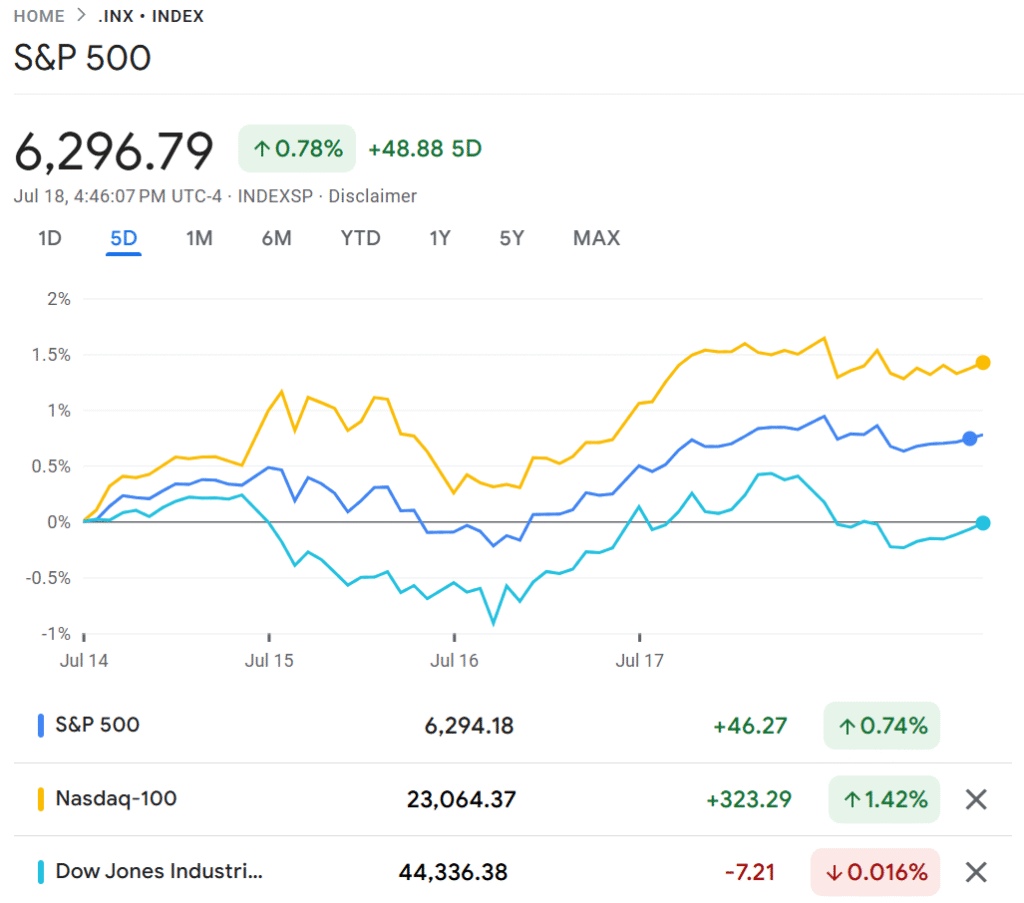
Task: Click the .INX • INDEX breadcrumb text
Action: click(151, 16)
